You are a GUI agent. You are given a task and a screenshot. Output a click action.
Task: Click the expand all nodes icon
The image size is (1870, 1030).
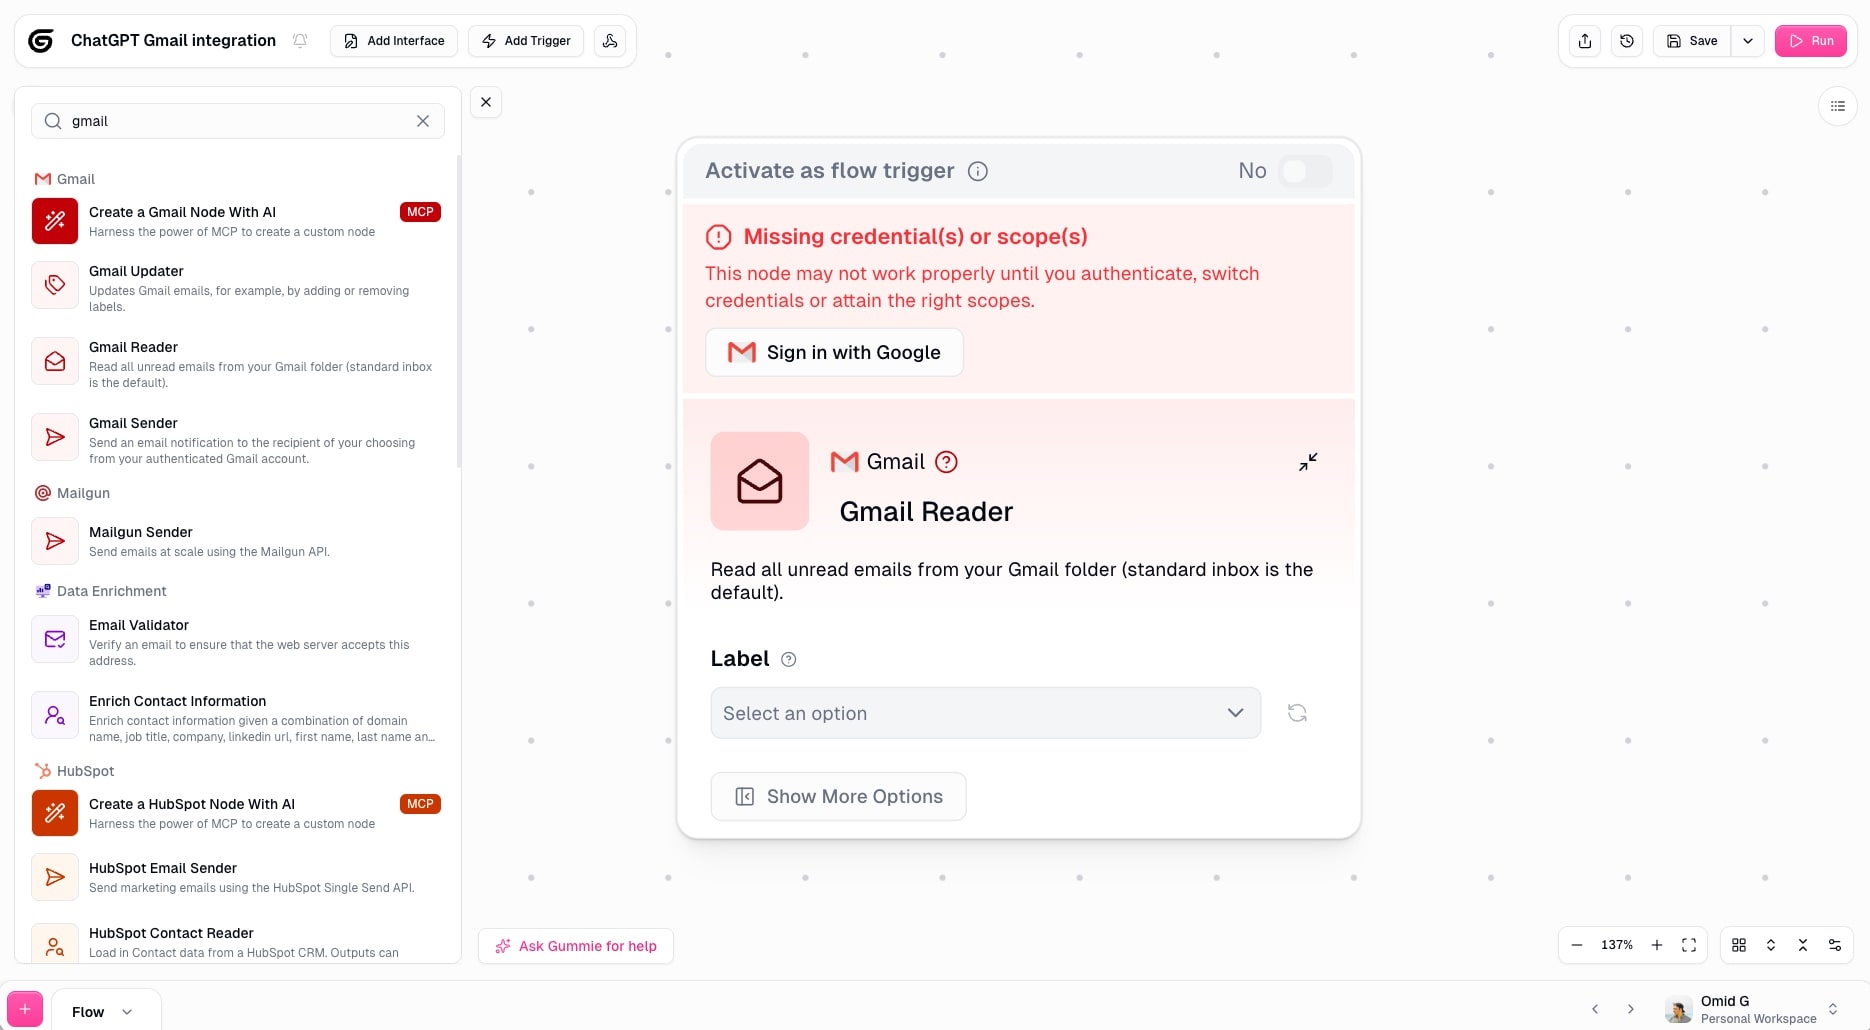click(x=1771, y=945)
